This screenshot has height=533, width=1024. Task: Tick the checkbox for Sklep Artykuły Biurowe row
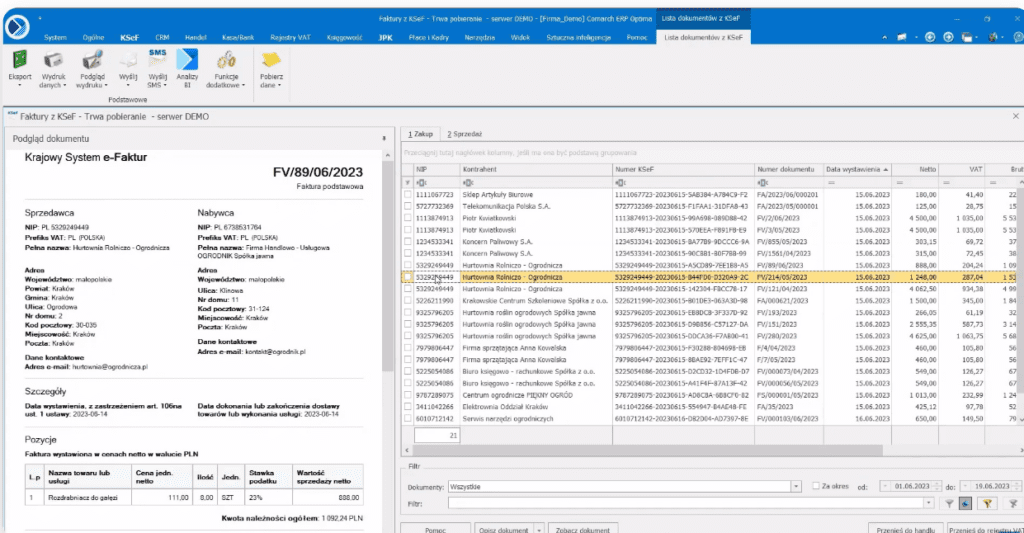(x=407, y=193)
